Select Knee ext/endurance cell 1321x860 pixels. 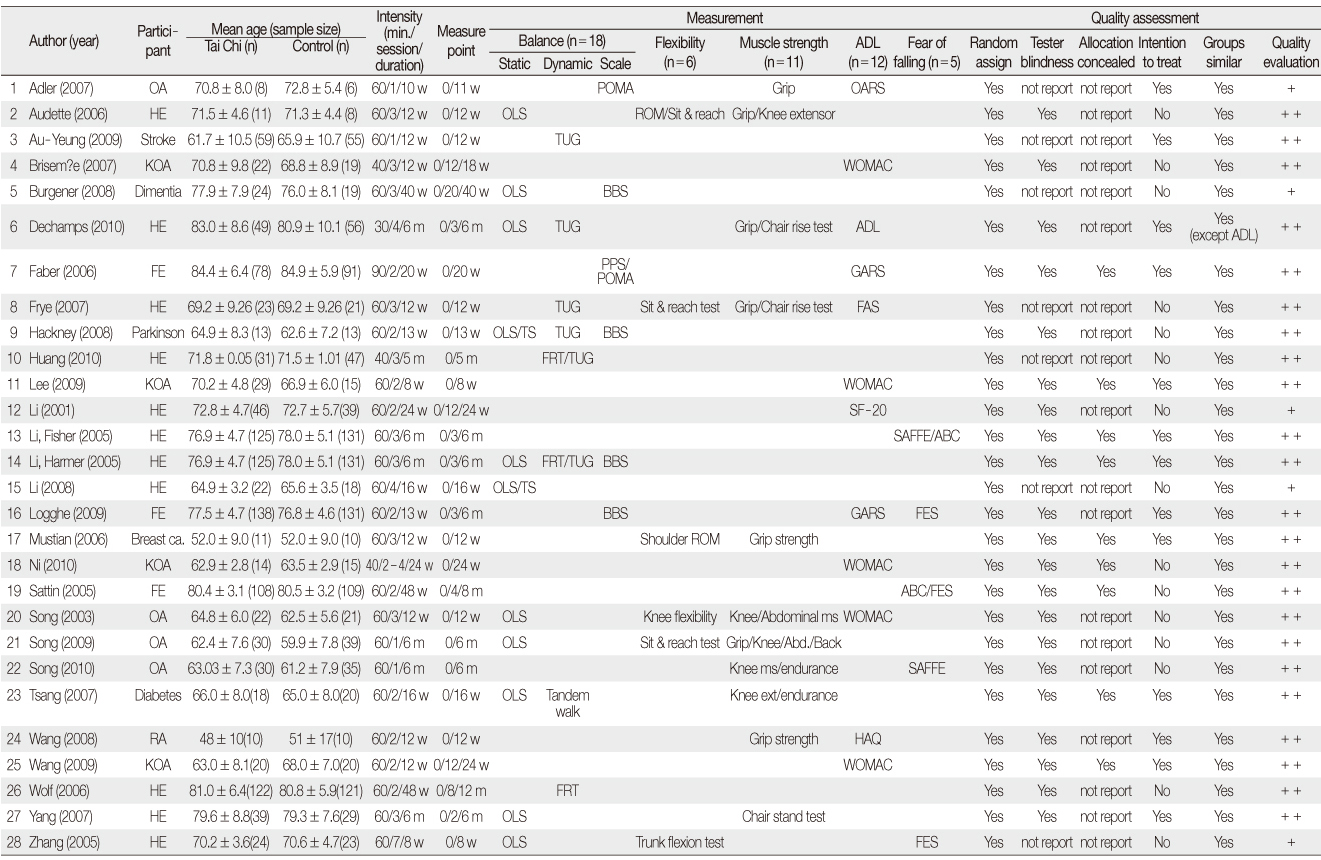tap(782, 697)
